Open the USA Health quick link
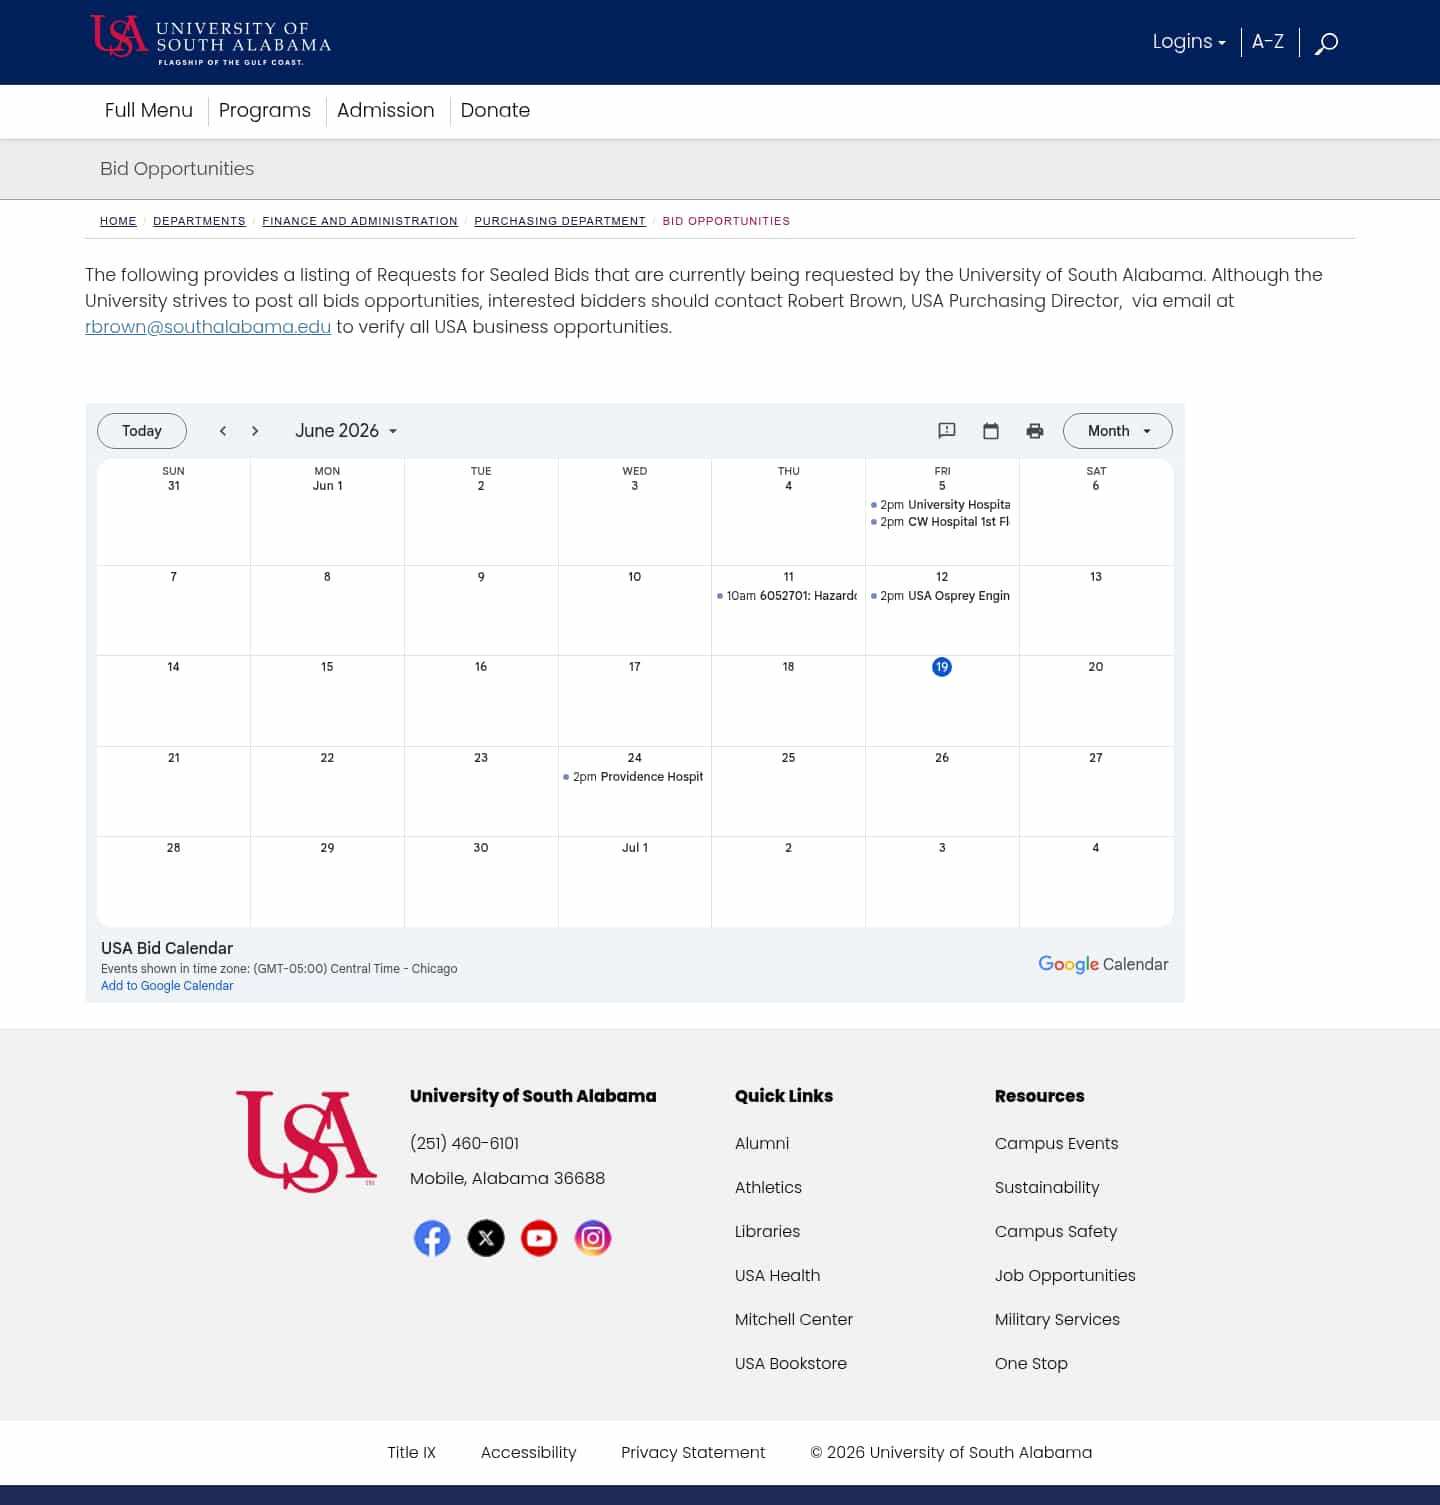The image size is (1440, 1505). (777, 1275)
